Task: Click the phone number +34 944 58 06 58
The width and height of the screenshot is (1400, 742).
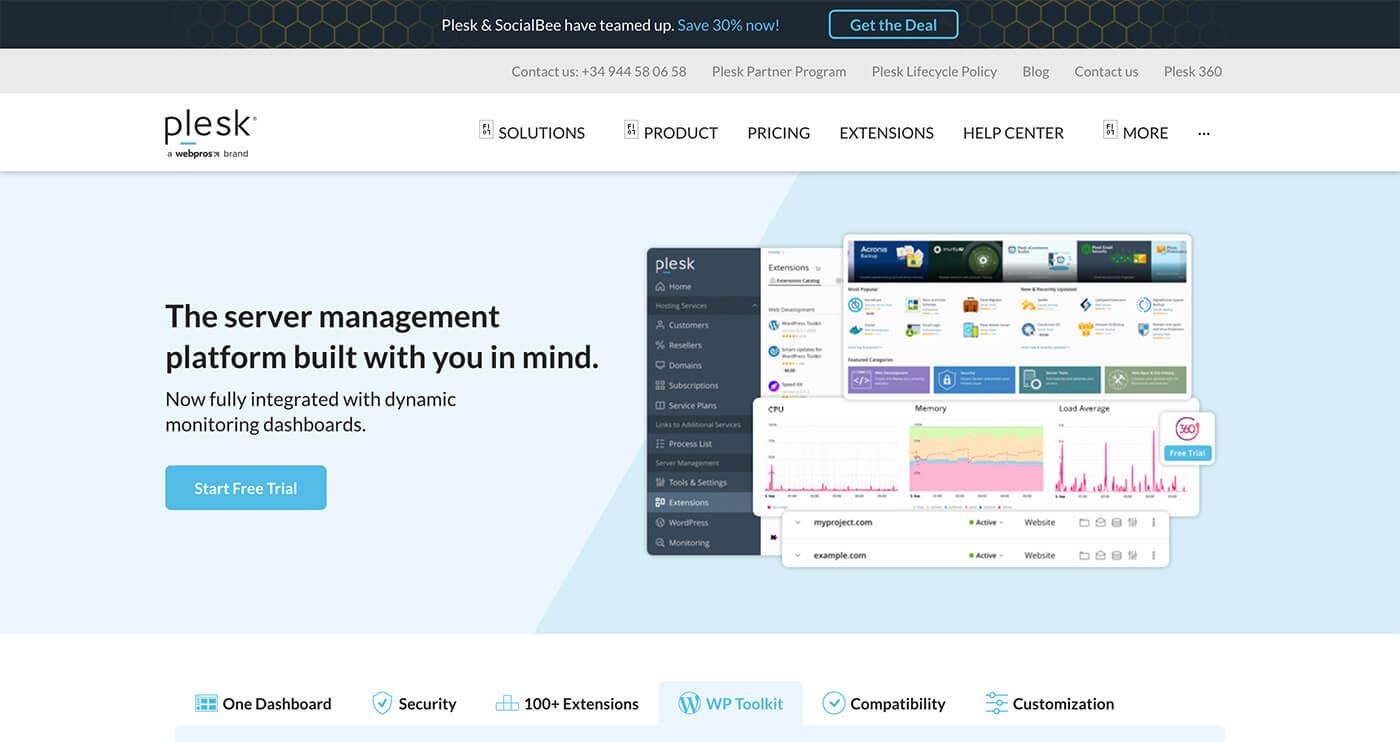Action: [634, 71]
